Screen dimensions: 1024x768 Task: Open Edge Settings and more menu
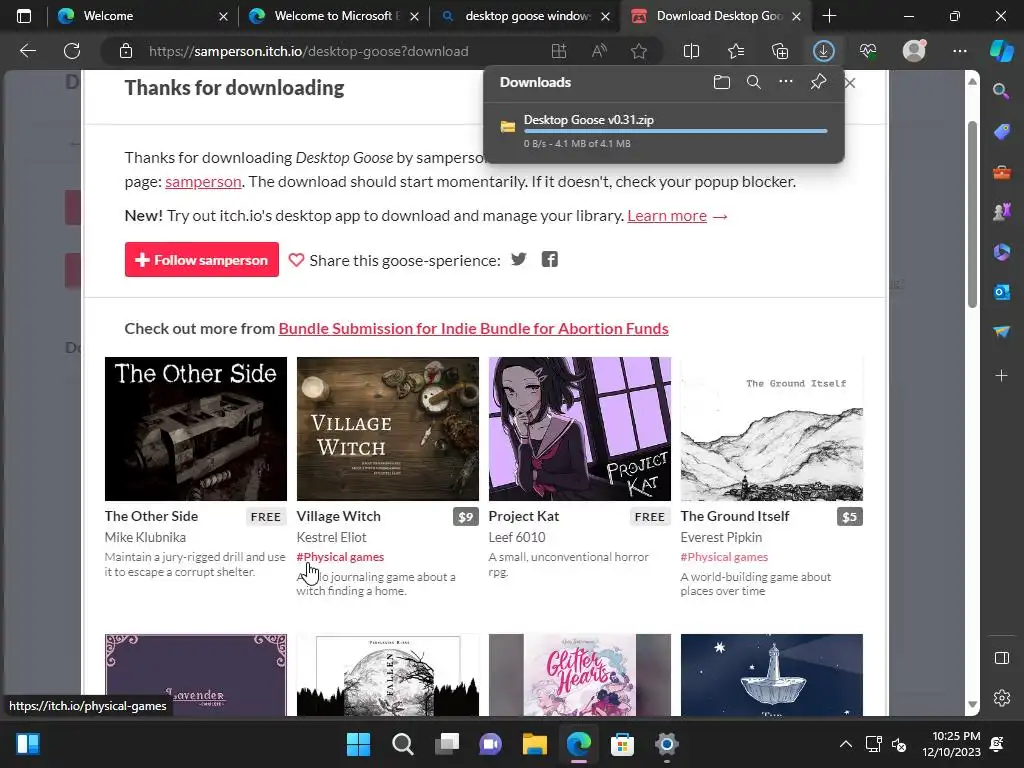[x=959, y=51]
